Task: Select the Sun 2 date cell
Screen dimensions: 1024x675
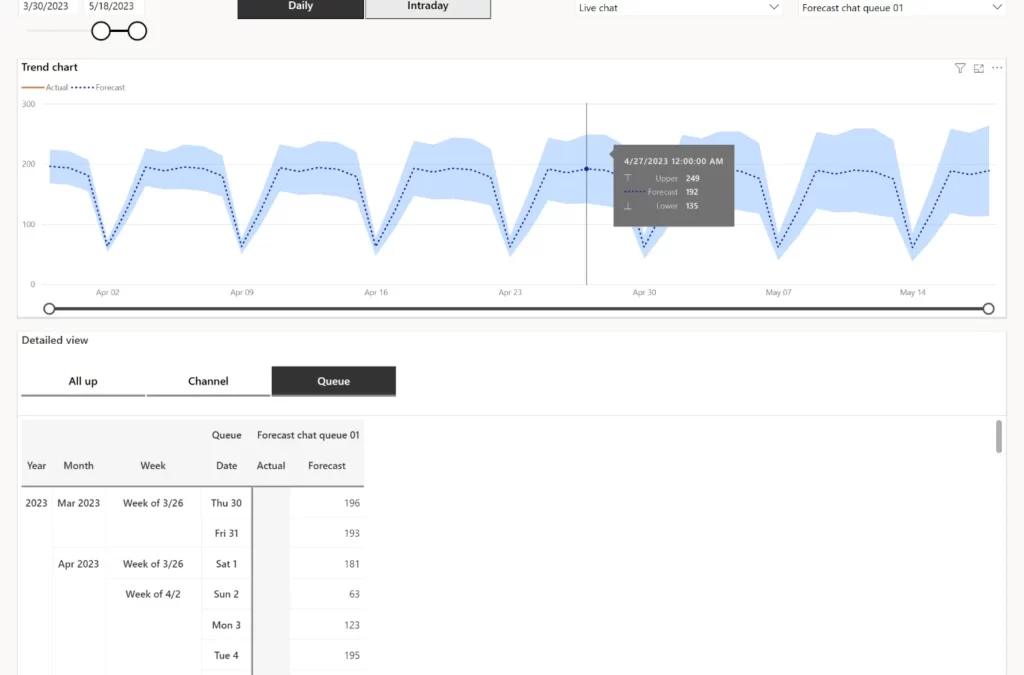Action: (x=227, y=594)
